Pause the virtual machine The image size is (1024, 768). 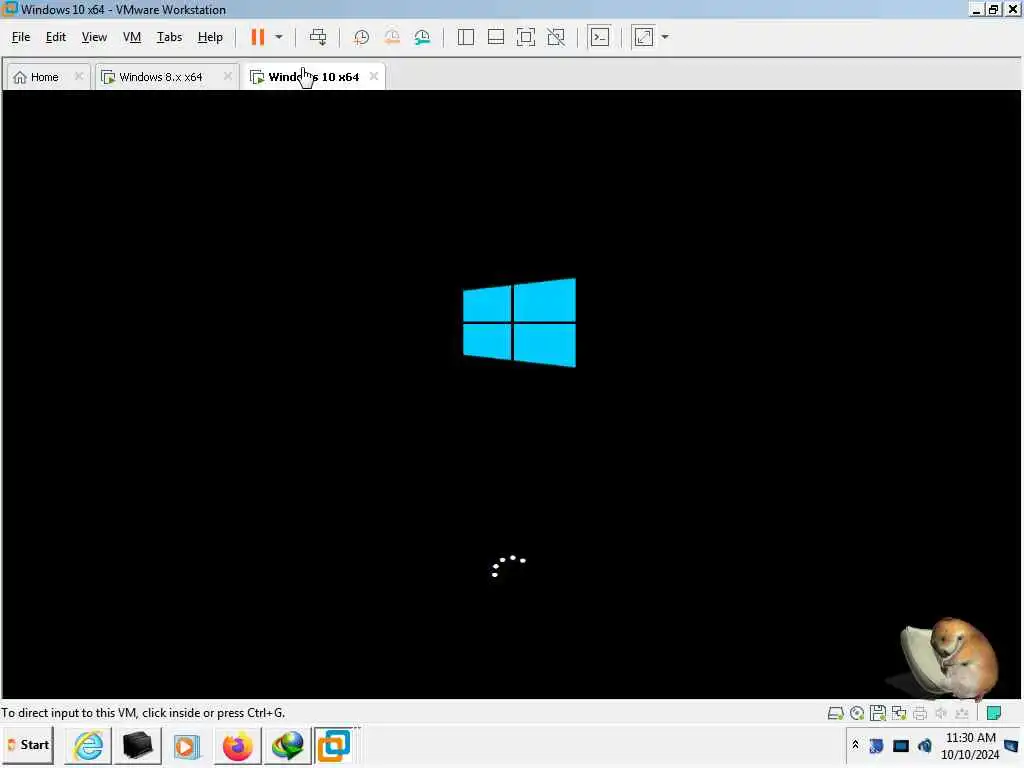pyautogui.click(x=258, y=37)
